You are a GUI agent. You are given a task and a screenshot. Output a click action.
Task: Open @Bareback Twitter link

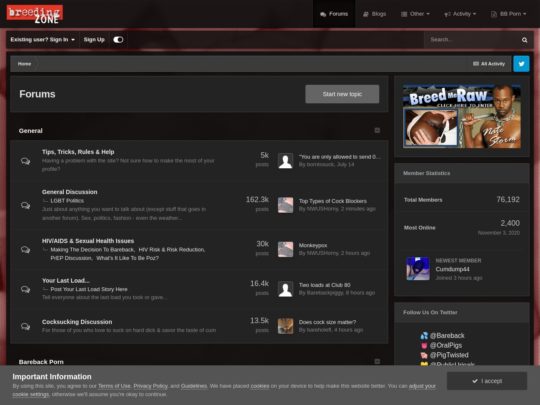[447, 335]
